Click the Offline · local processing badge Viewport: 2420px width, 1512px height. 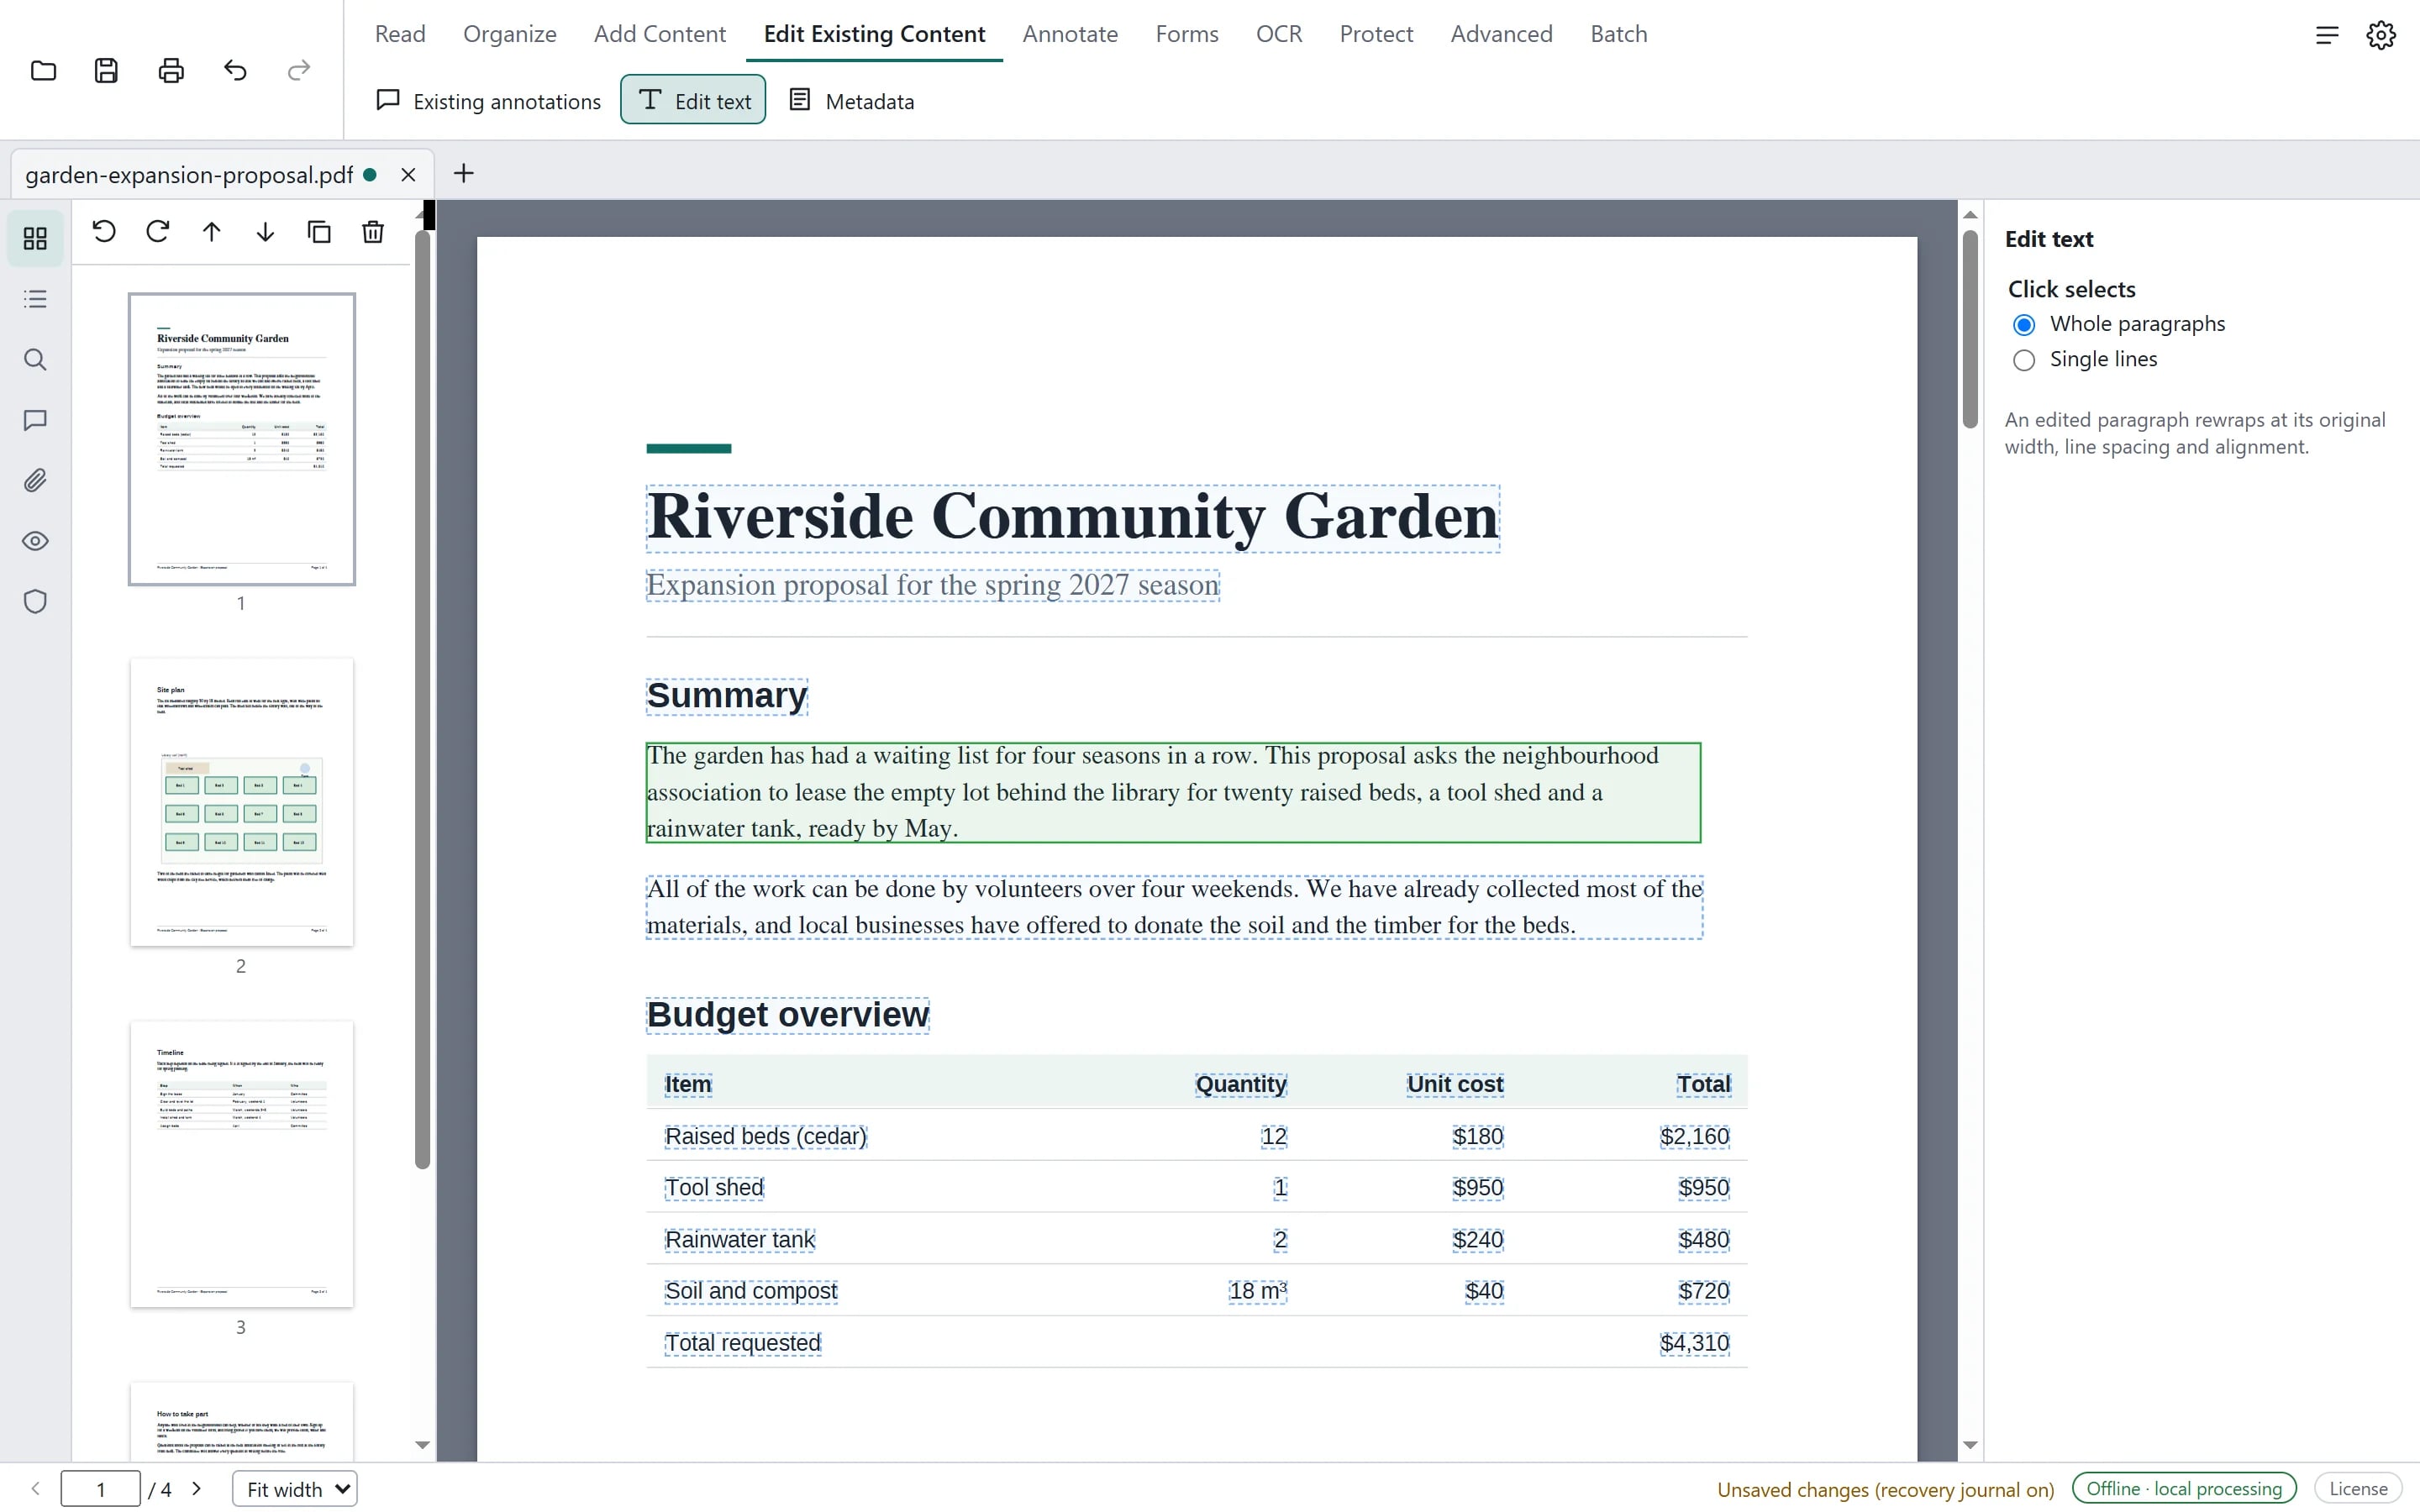pyautogui.click(x=2184, y=1489)
